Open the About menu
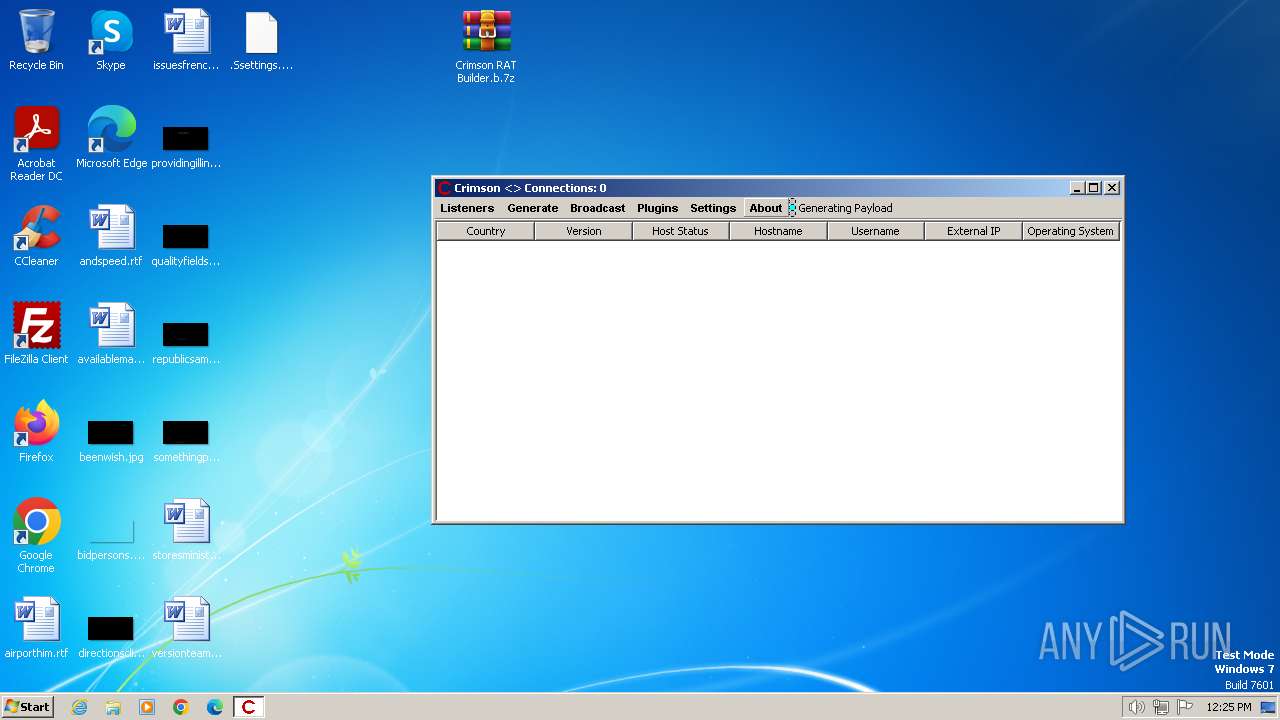 click(x=766, y=208)
